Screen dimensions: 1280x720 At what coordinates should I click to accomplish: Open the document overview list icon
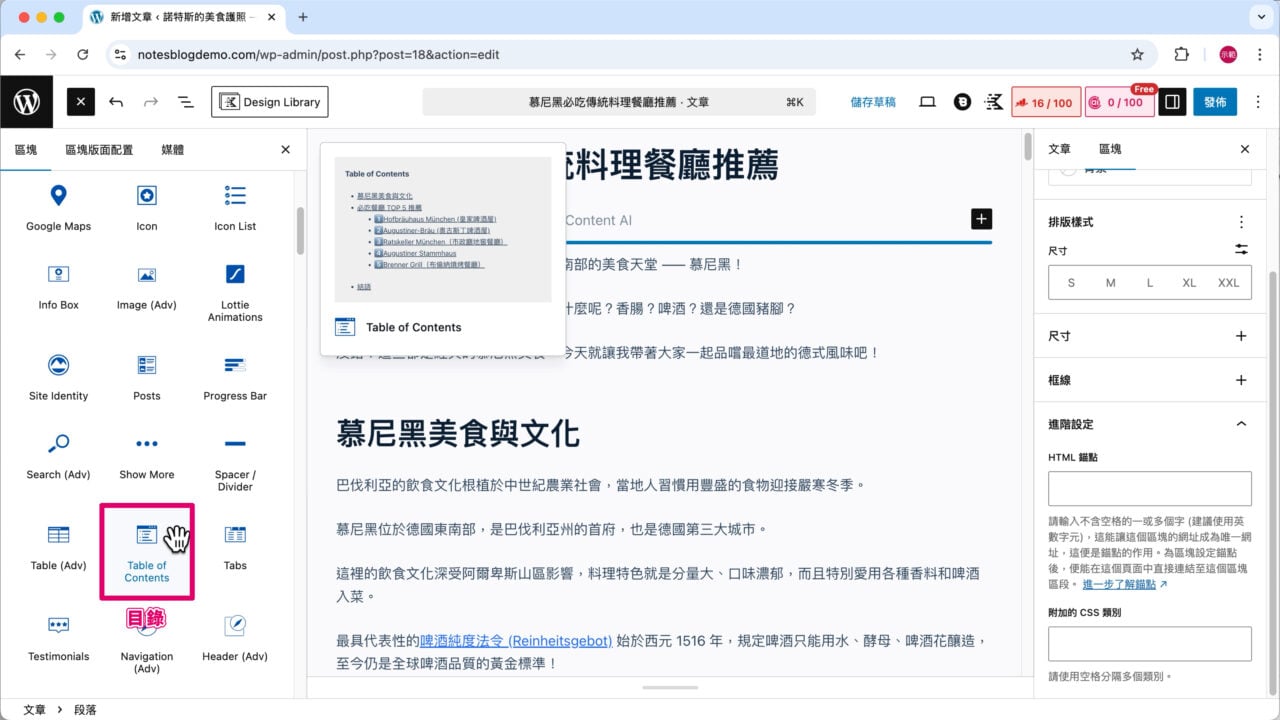pyautogui.click(x=185, y=101)
